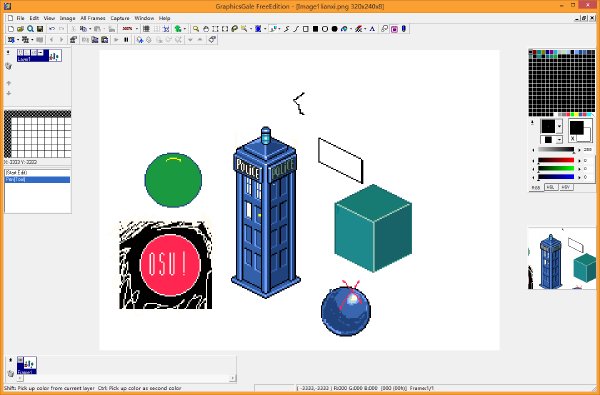Toggle the pink highlighted toolbar button

pyautogui.click(x=394, y=29)
